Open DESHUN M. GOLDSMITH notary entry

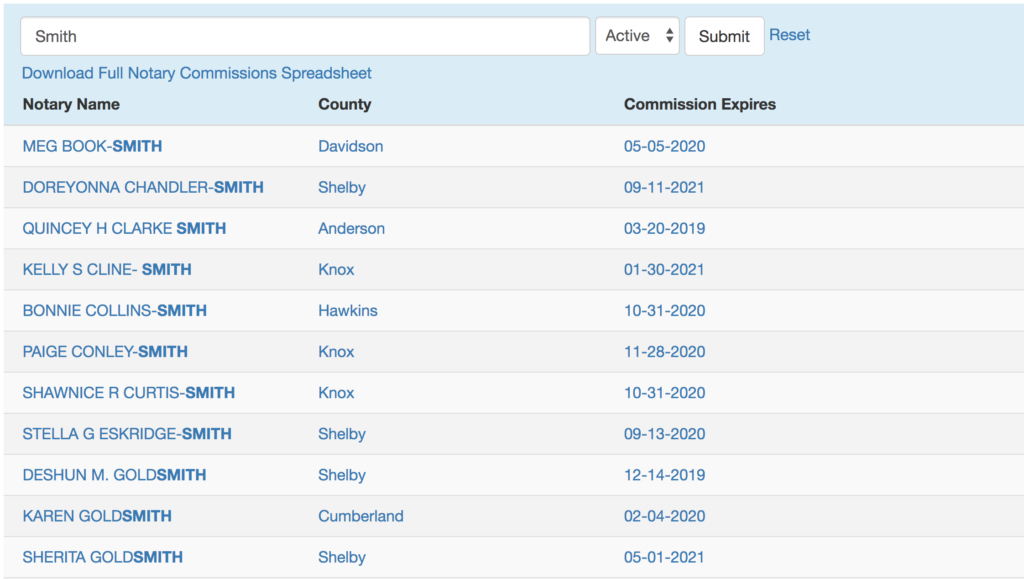pyautogui.click(x=114, y=475)
